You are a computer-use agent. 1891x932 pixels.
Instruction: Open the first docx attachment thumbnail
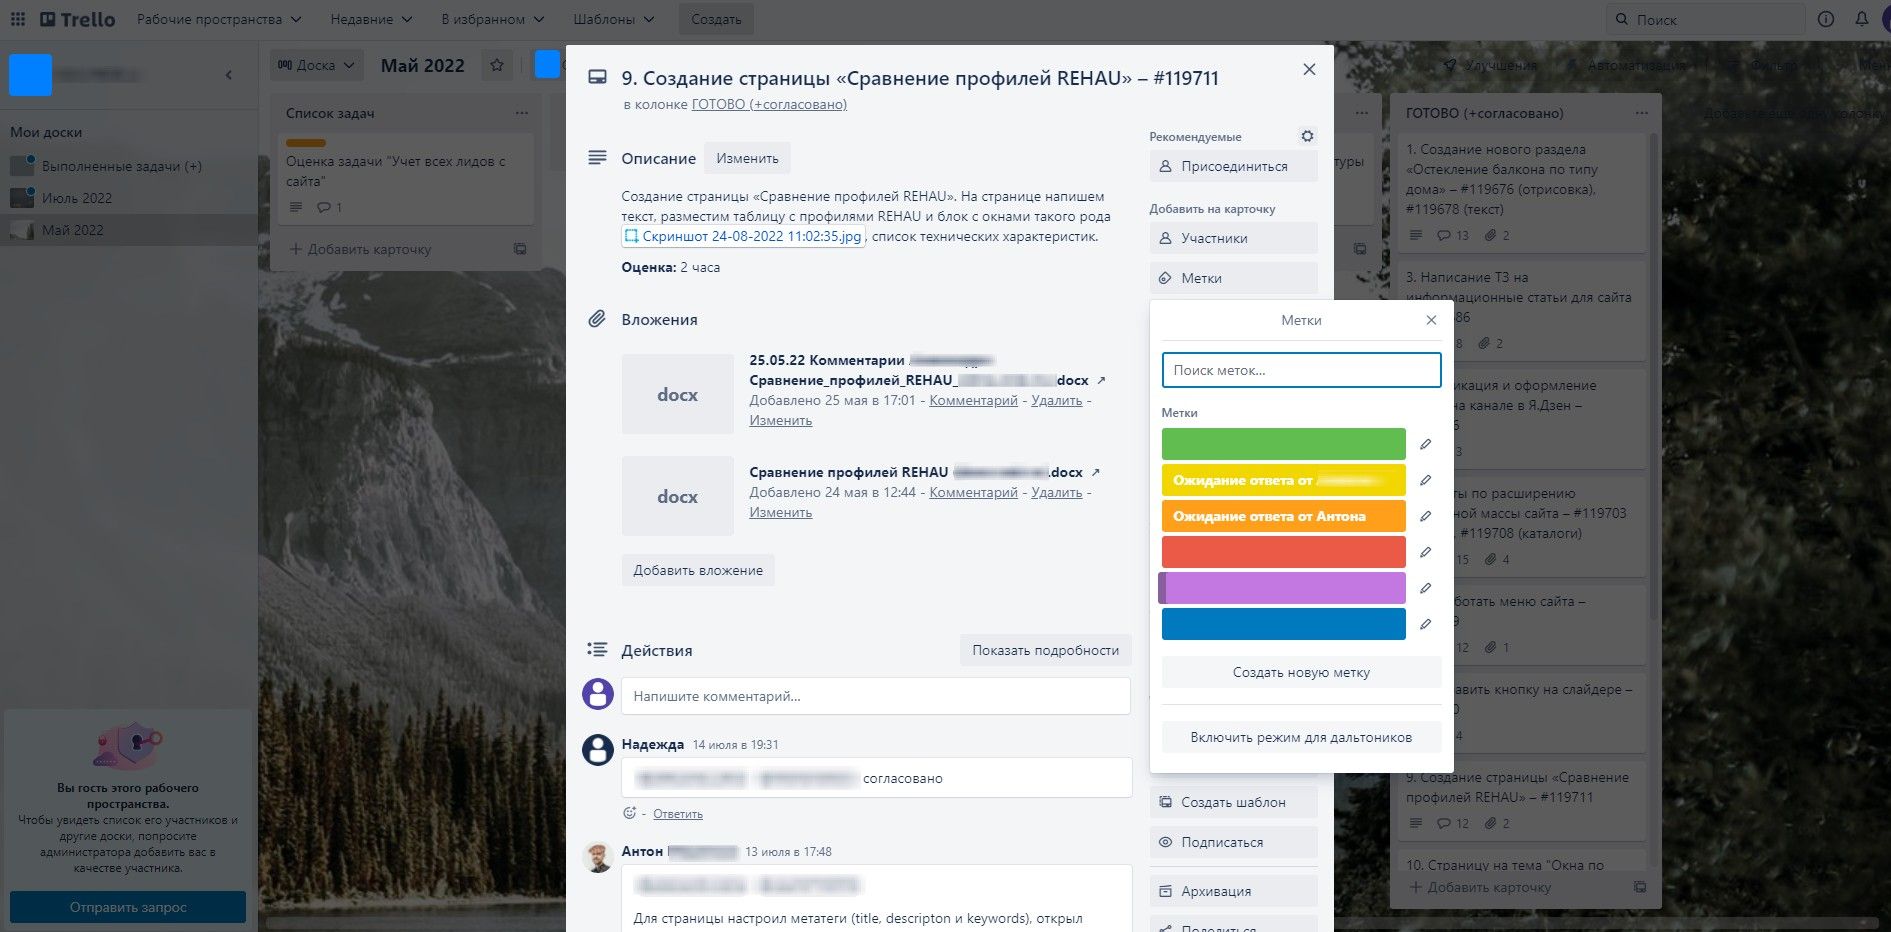677,394
